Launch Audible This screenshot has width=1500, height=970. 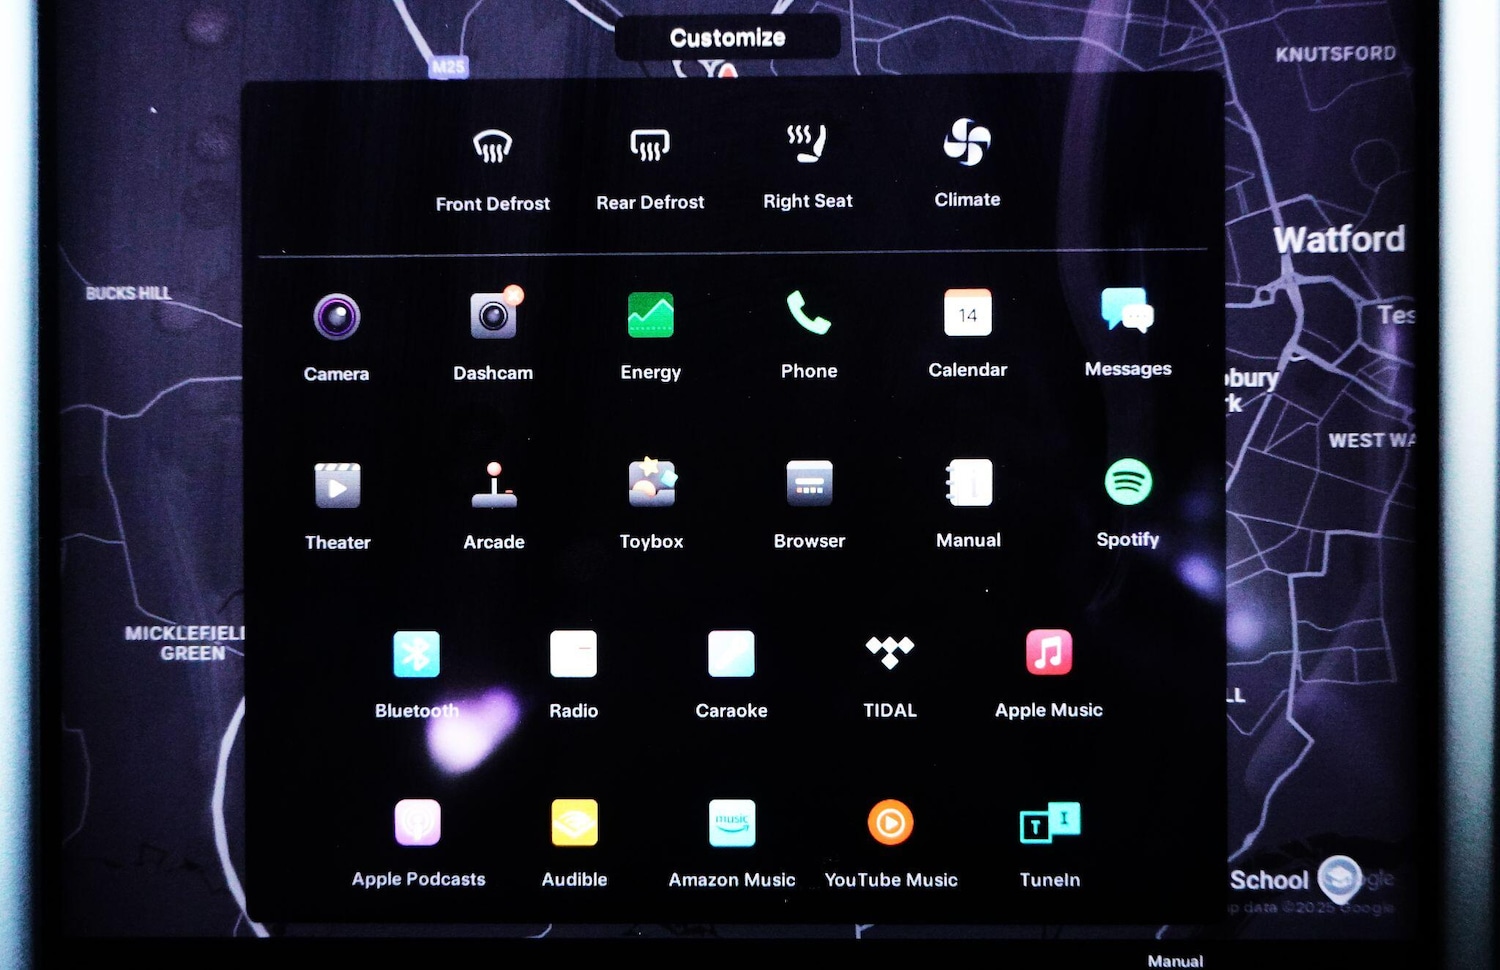[x=575, y=823]
